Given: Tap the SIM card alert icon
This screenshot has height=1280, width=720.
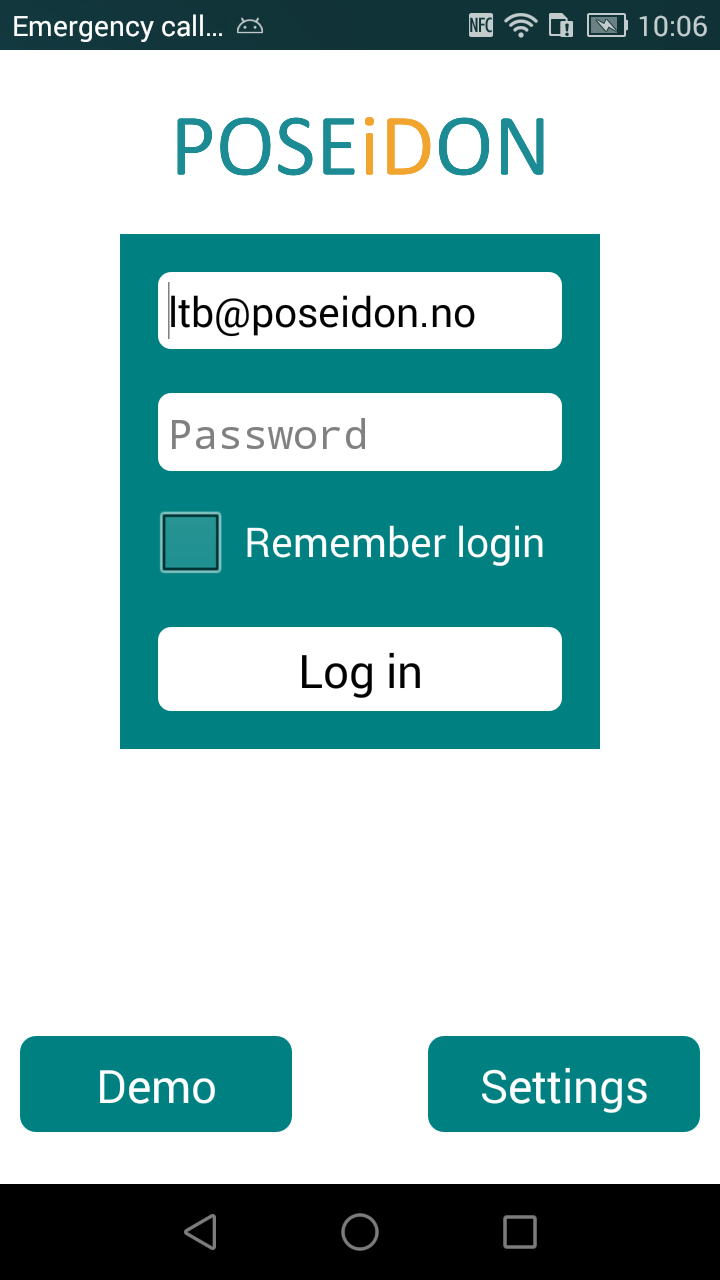Looking at the screenshot, I should pos(561,25).
